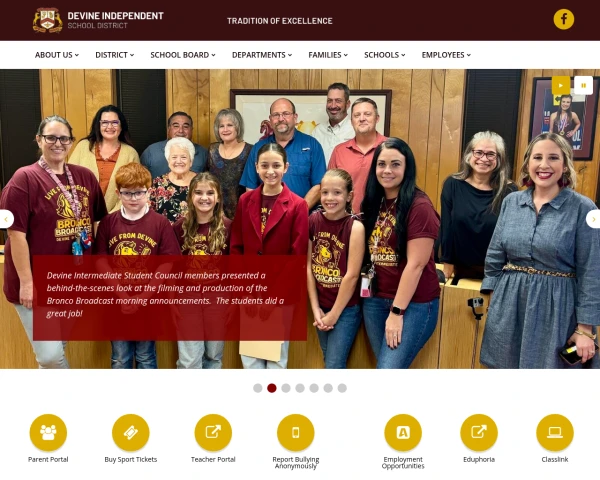This screenshot has width=600, height=480.
Task: Open the Families menu item
Action: [x=328, y=55]
